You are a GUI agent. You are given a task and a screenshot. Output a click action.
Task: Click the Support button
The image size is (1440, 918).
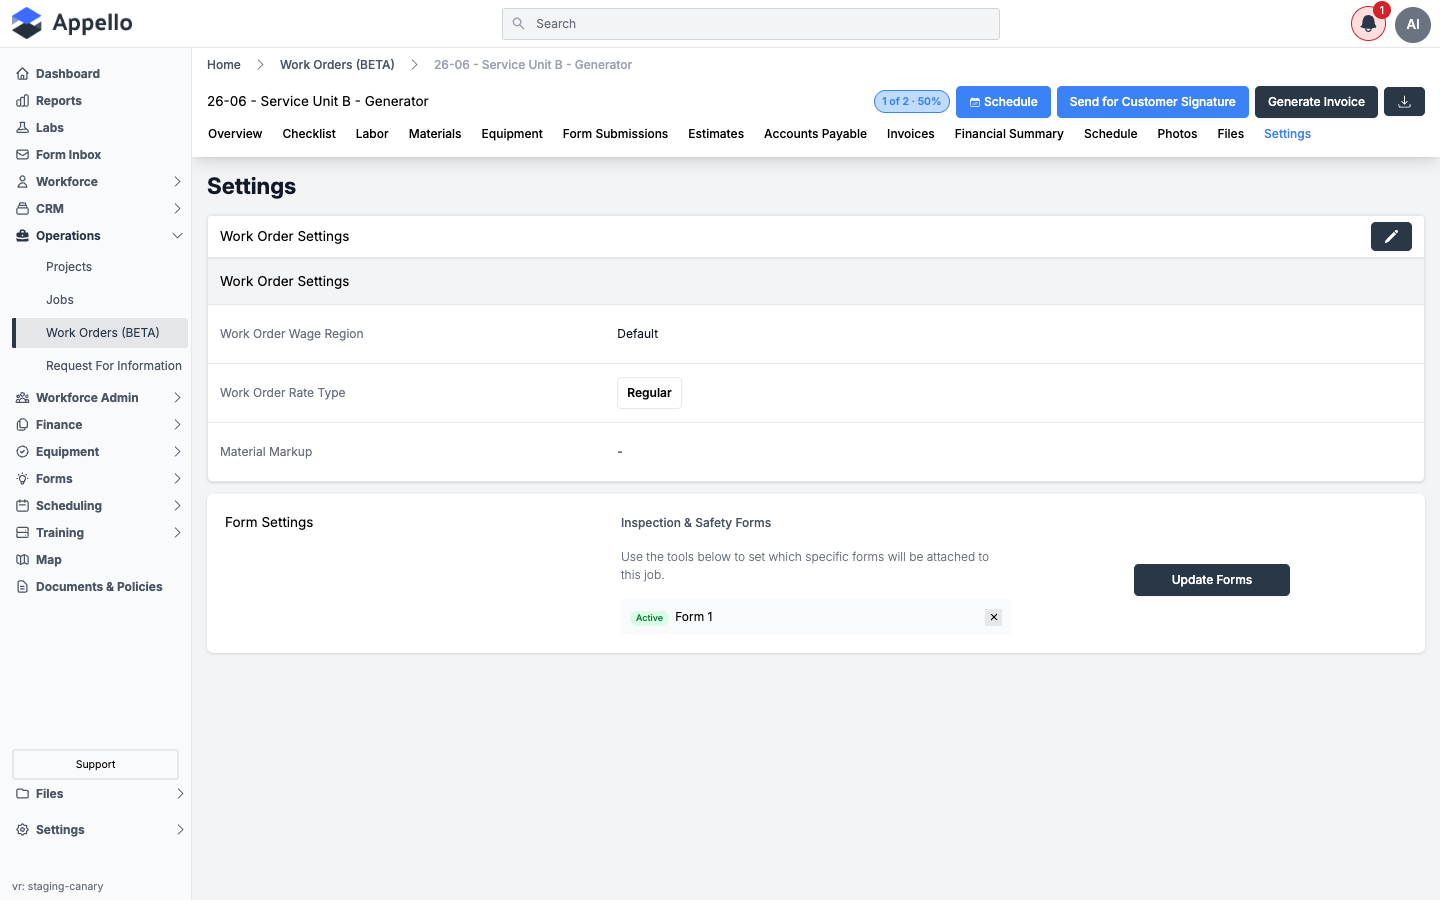pyautogui.click(x=95, y=765)
